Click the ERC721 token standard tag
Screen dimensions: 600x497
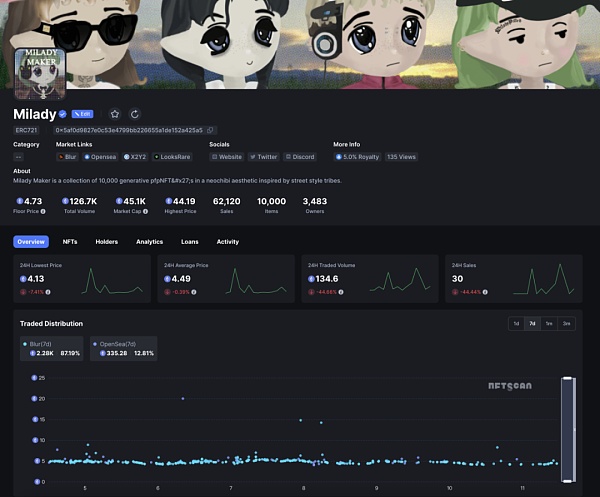coord(26,130)
